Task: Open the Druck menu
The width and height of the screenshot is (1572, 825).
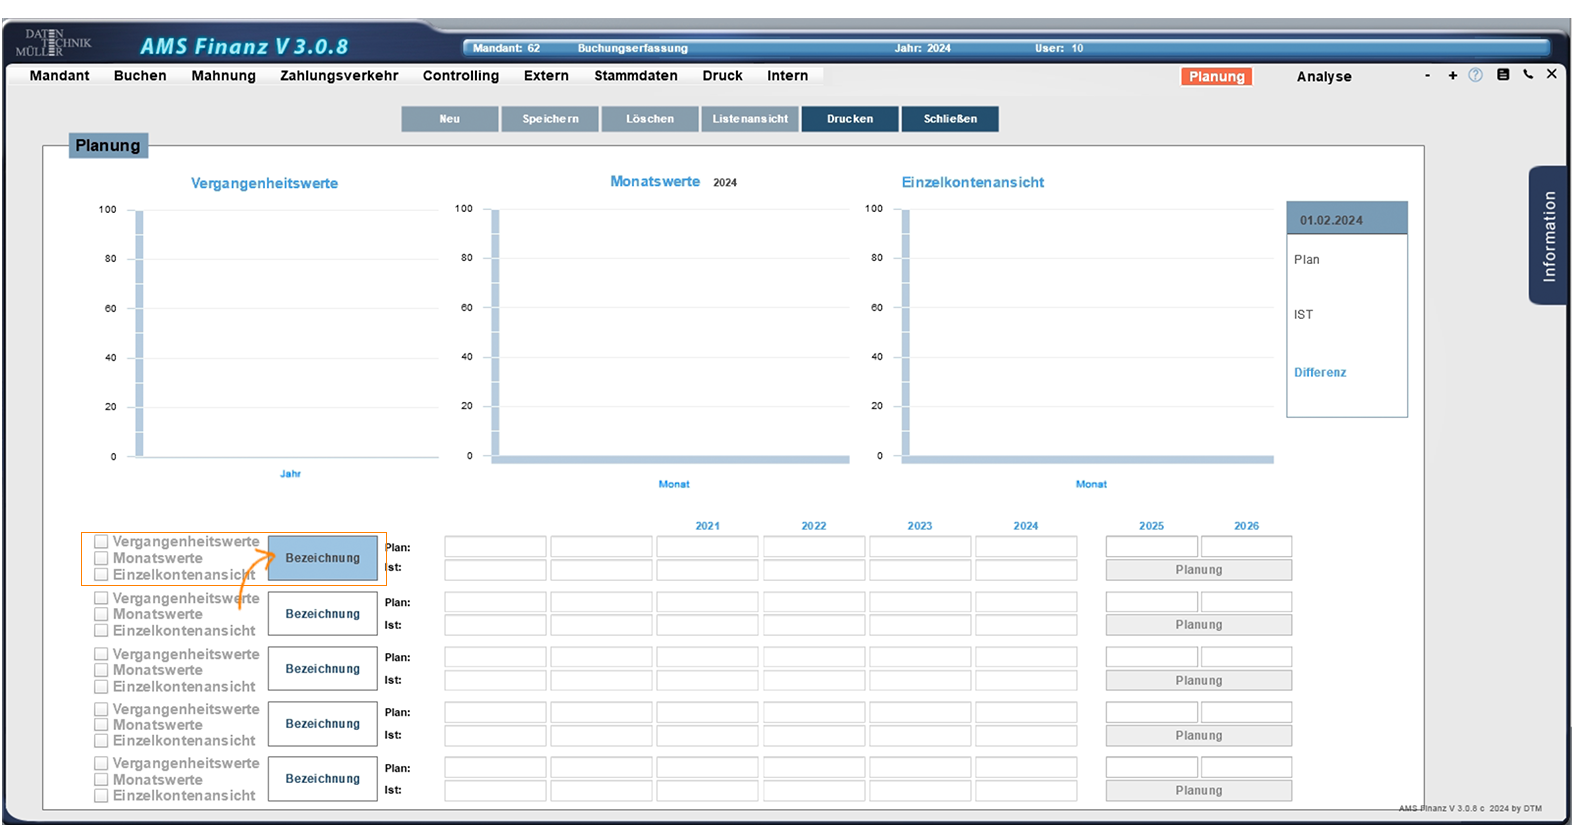Action: point(722,76)
